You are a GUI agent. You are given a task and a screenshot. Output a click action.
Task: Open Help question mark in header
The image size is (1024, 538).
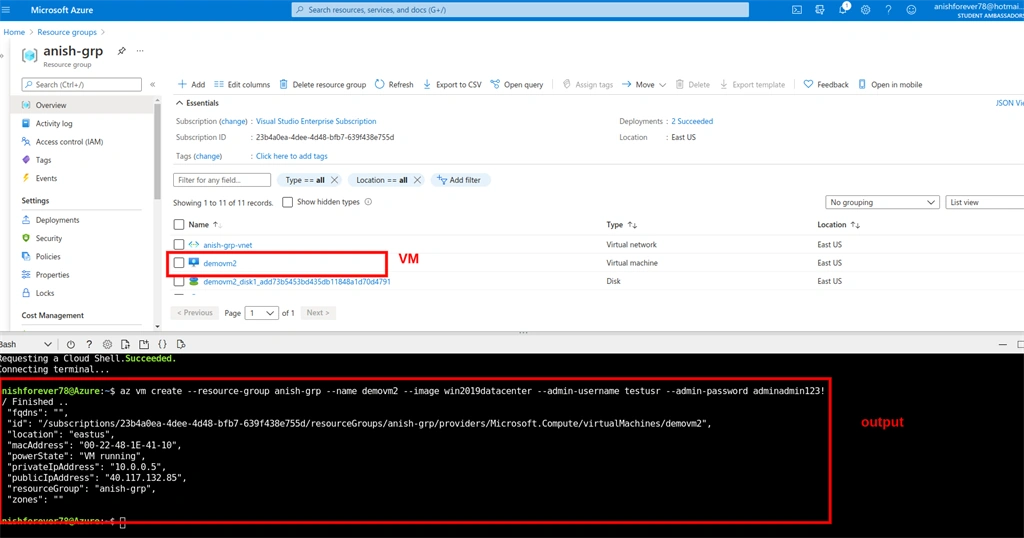[888, 10]
